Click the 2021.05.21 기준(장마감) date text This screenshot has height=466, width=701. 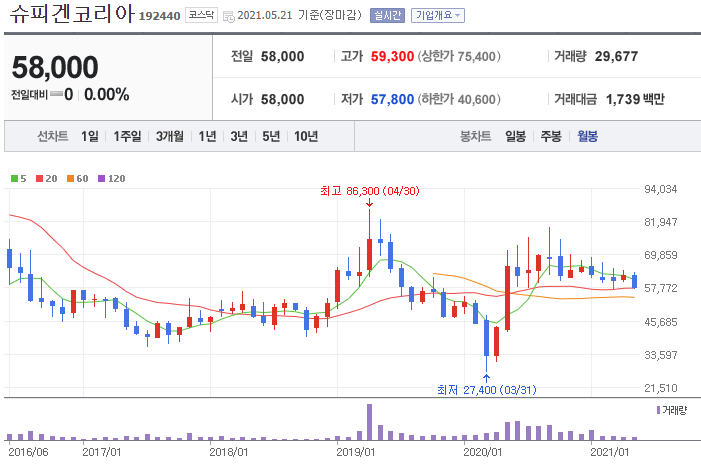click(x=299, y=15)
